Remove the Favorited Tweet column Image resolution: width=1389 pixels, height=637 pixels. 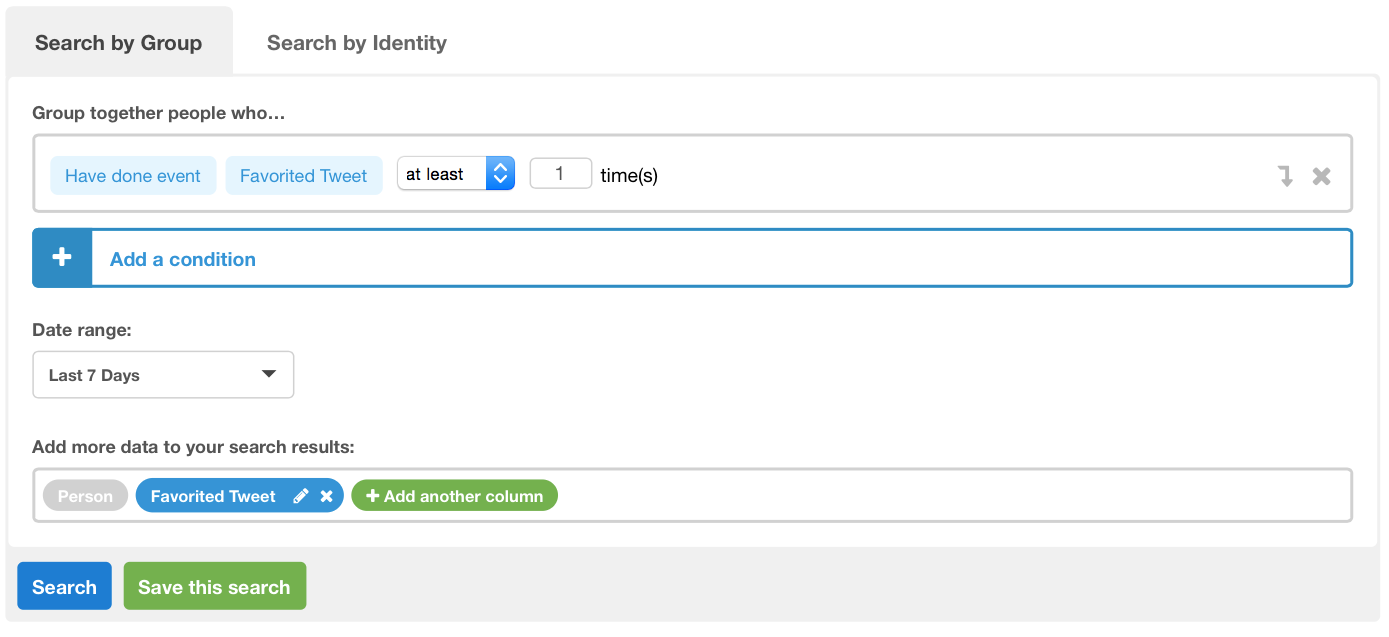point(326,496)
